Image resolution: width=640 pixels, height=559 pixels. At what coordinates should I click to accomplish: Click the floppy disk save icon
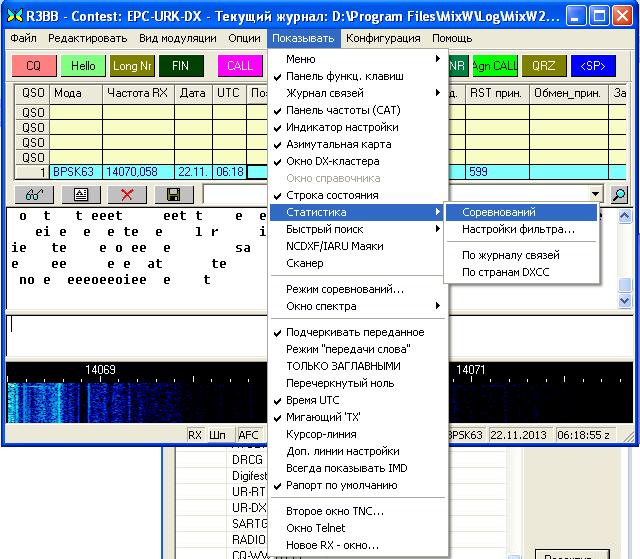click(x=173, y=194)
